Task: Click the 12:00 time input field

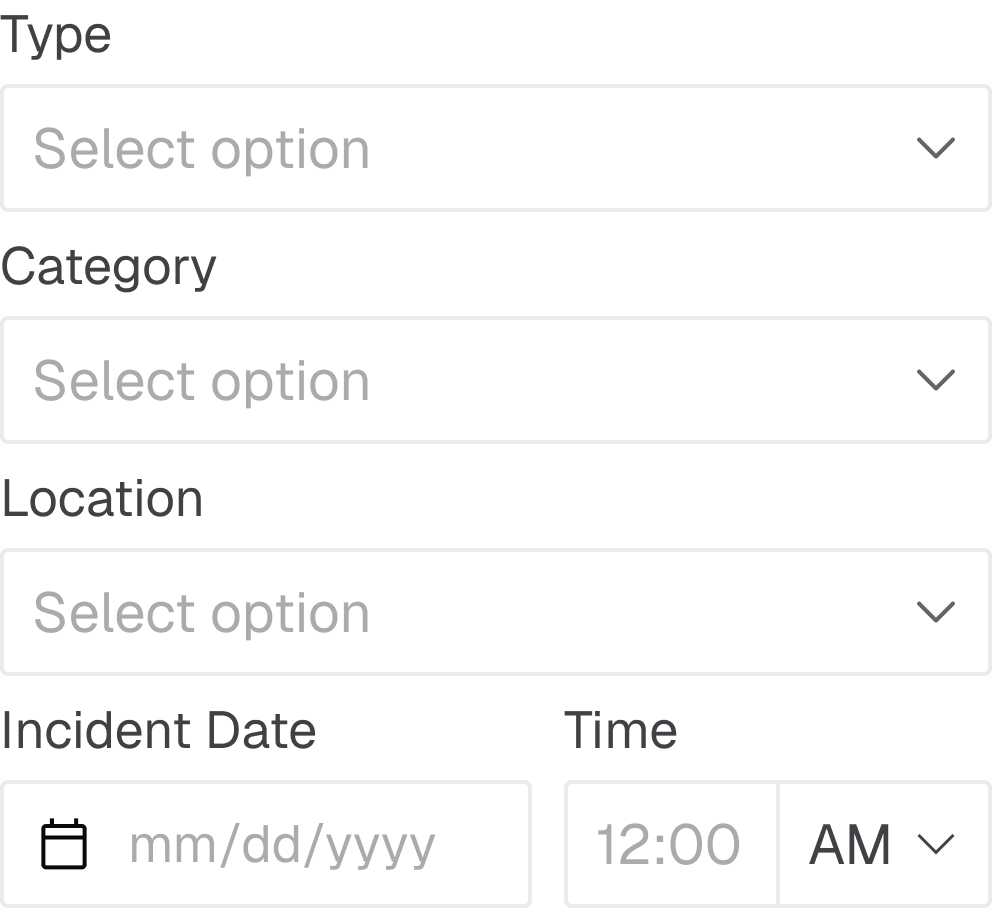Action: pos(671,844)
